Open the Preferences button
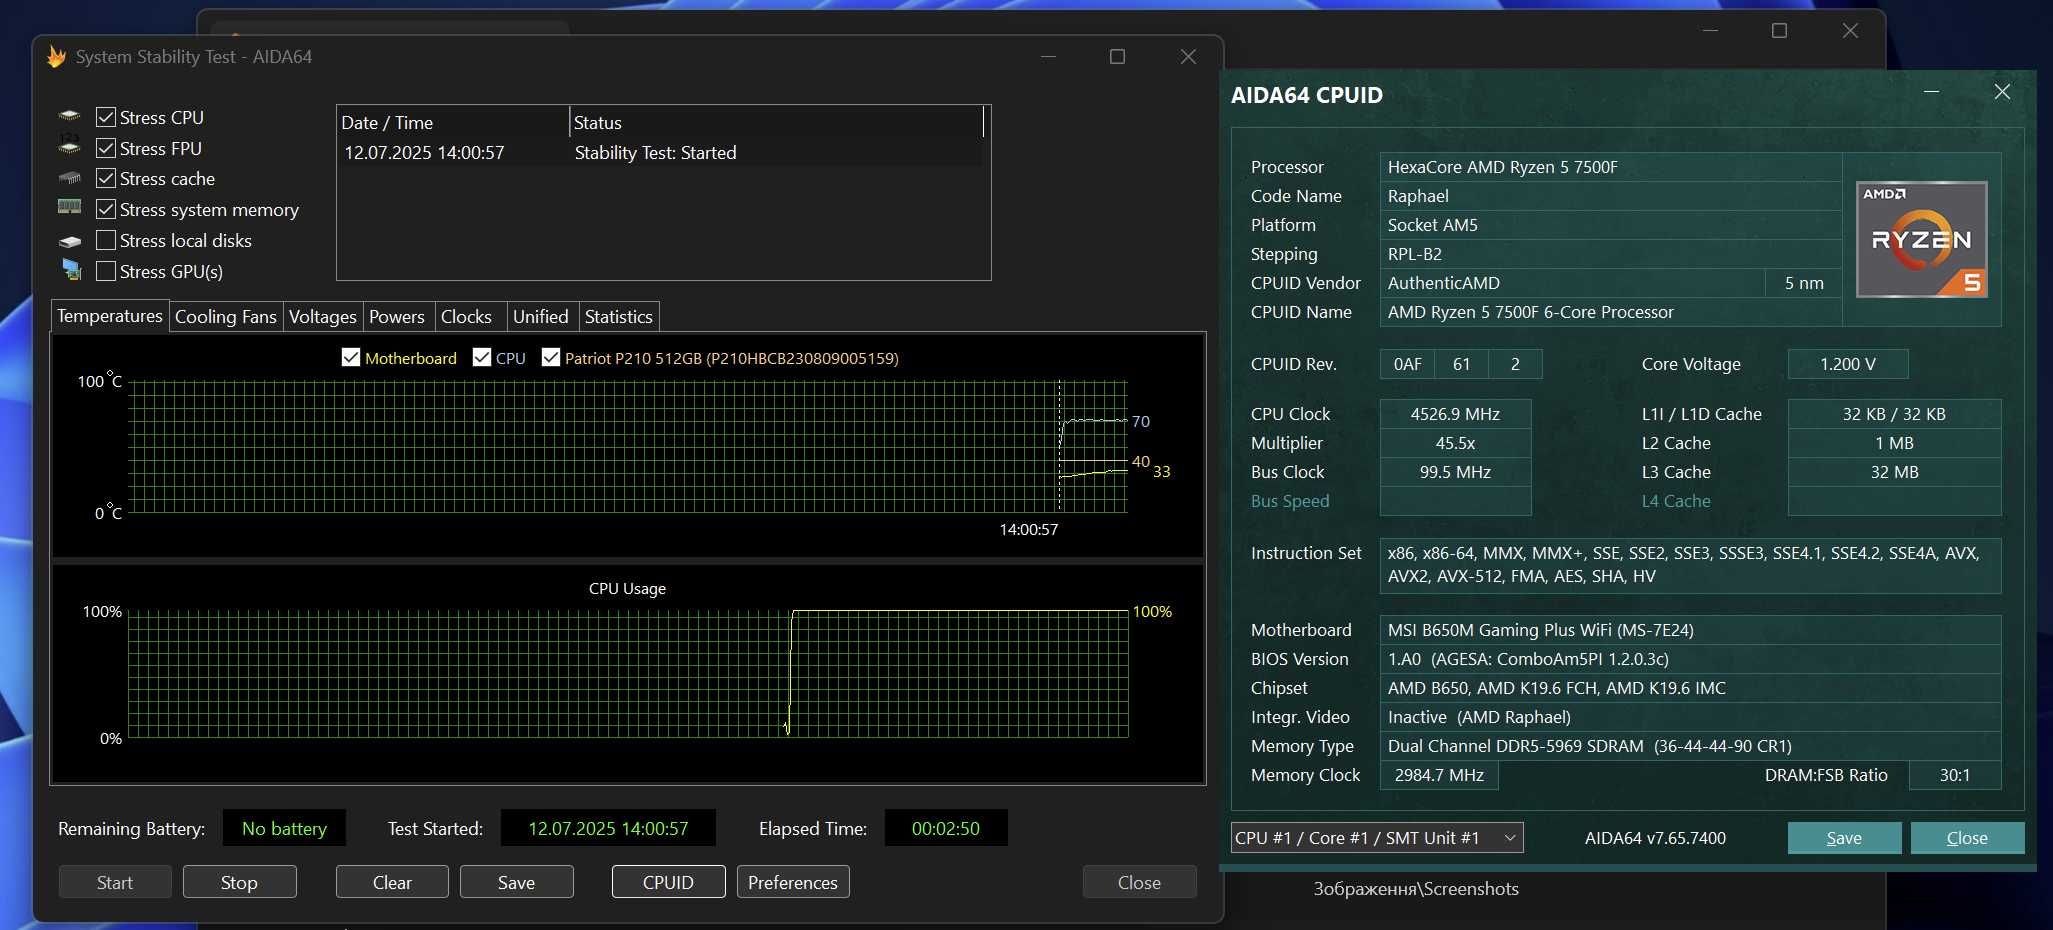The width and height of the screenshot is (2053, 930). 793,882
